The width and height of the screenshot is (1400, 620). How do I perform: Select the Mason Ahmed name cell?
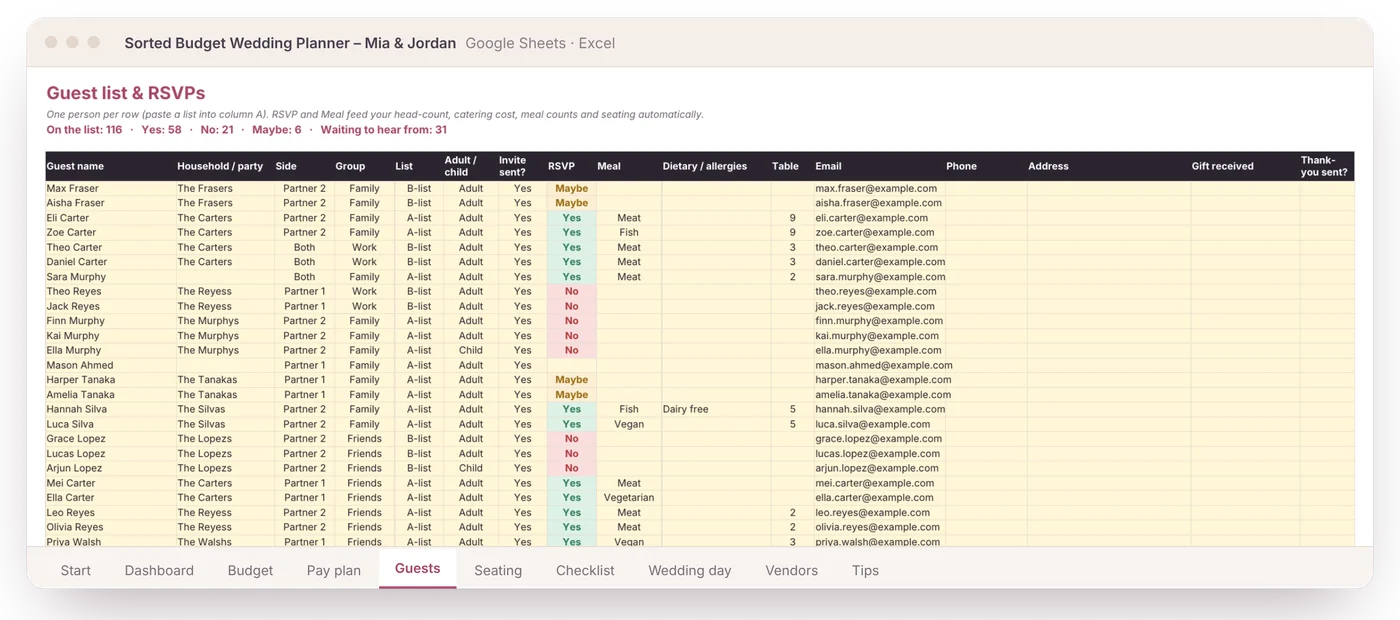pos(110,365)
